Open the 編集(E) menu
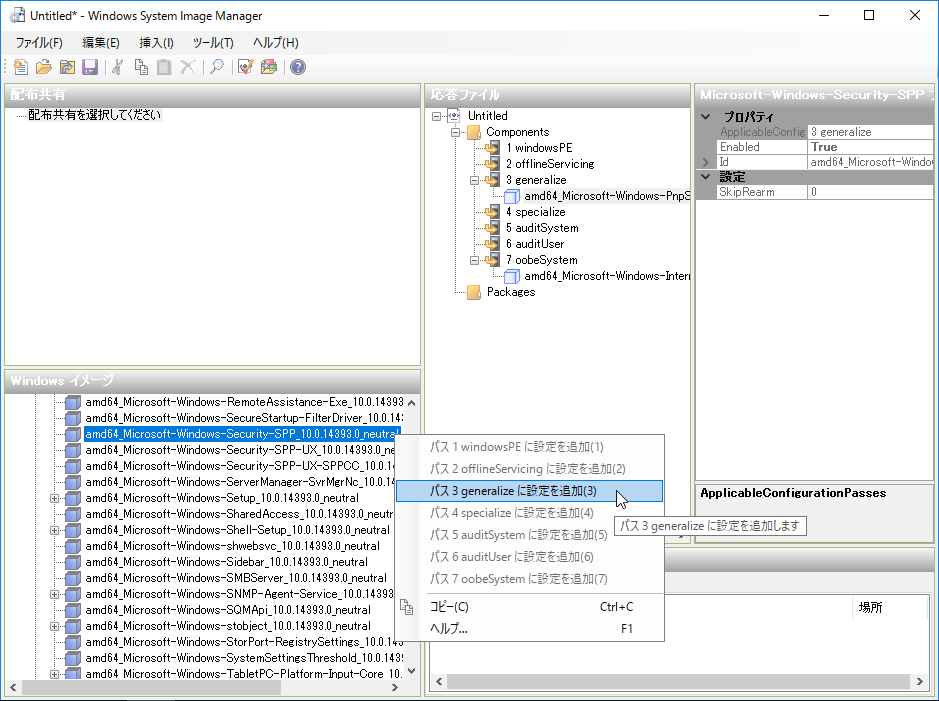939x701 pixels. tap(101, 43)
